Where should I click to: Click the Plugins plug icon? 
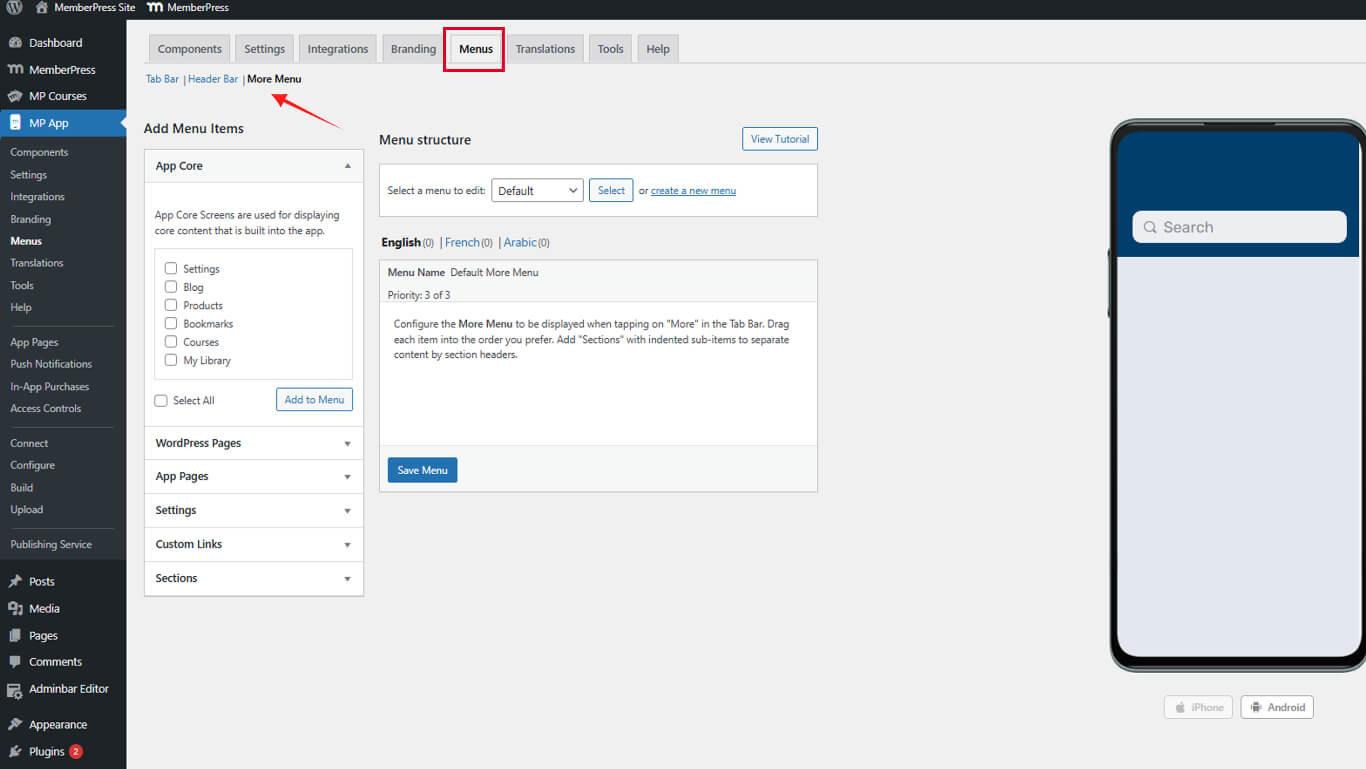point(15,751)
